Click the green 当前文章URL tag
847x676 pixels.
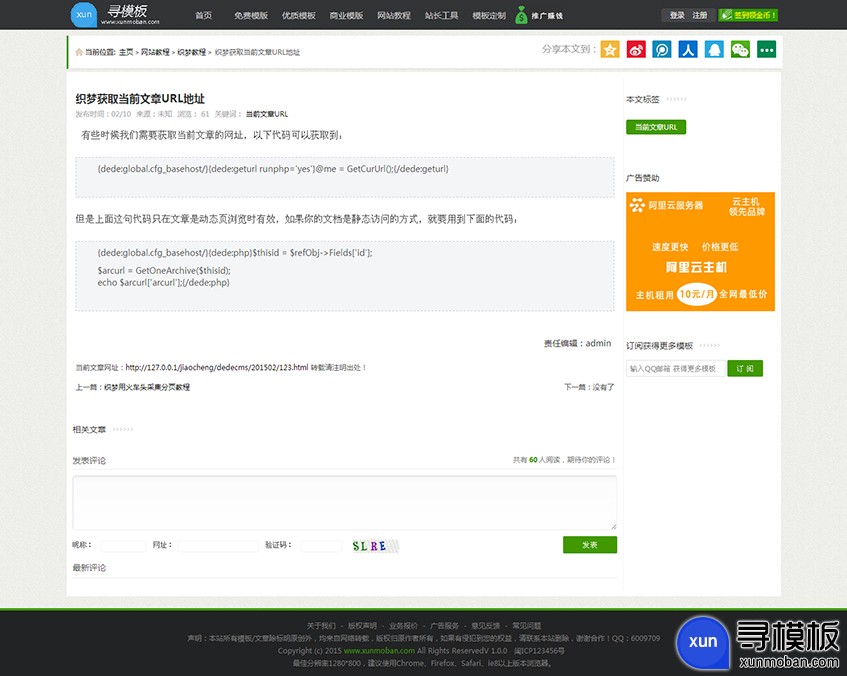click(655, 127)
